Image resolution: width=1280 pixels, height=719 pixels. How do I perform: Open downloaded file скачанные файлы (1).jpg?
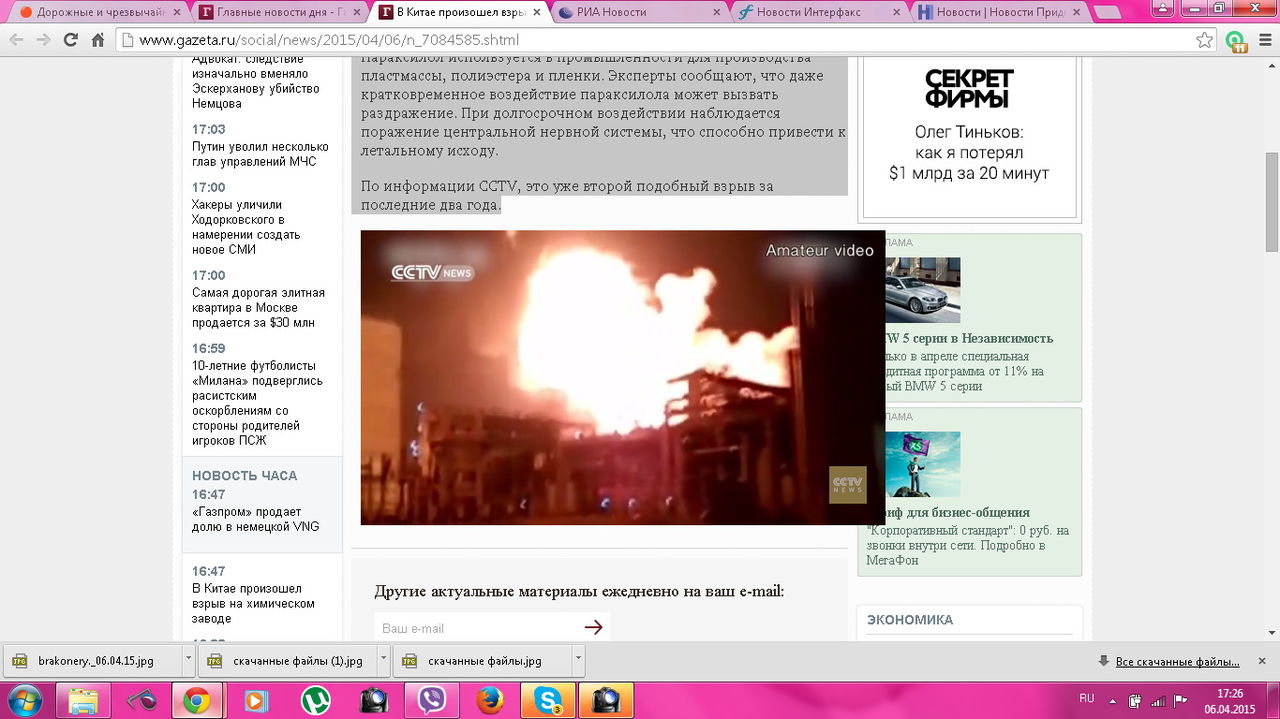click(288, 661)
